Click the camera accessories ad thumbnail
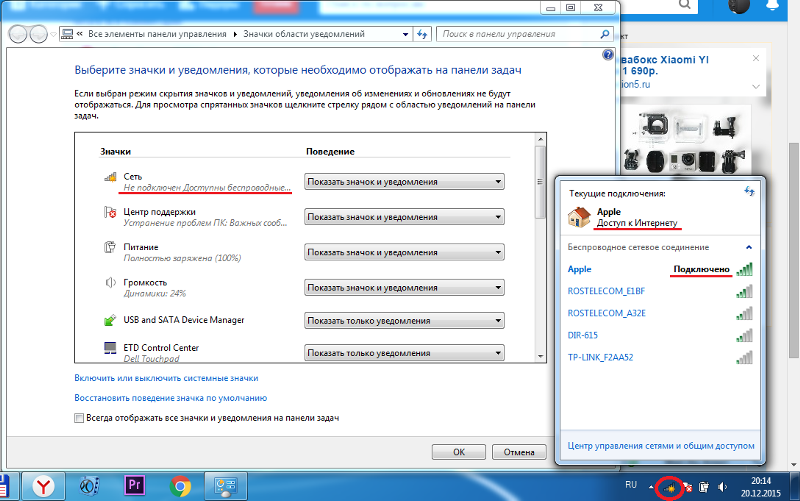The height and width of the screenshot is (501, 800). 685,139
